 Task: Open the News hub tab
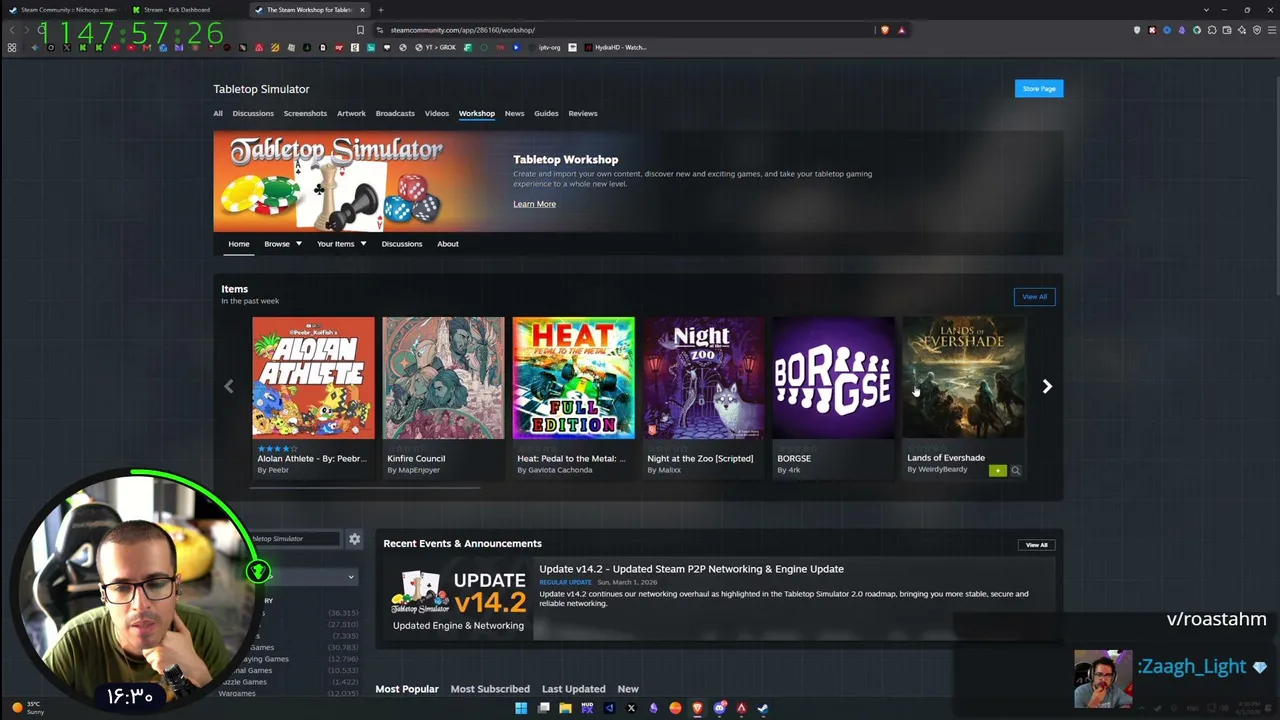click(514, 113)
